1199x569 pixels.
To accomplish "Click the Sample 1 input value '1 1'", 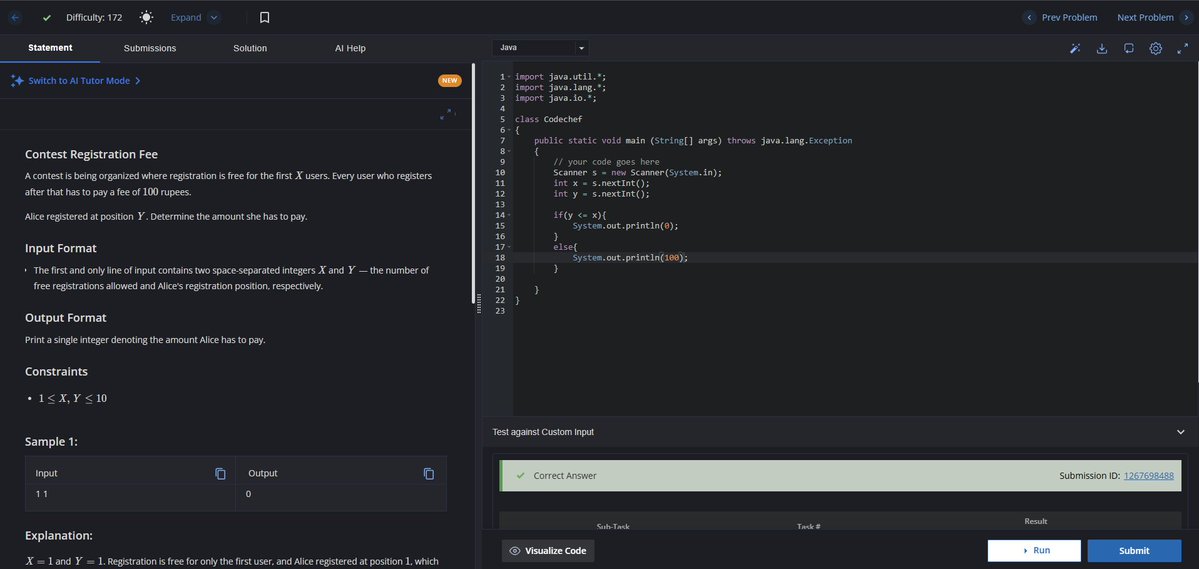I will click(x=41, y=494).
